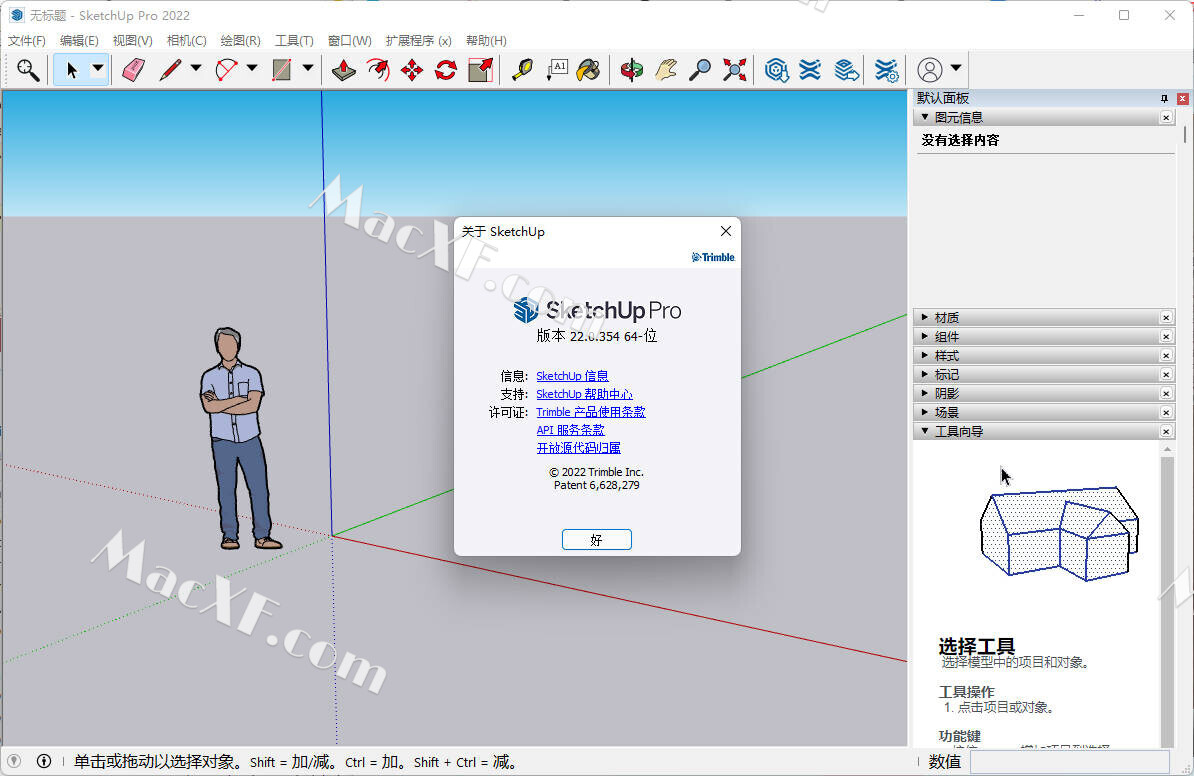Open the 视图(V) menu
Screen dimensions: 1194x776
(132, 40)
